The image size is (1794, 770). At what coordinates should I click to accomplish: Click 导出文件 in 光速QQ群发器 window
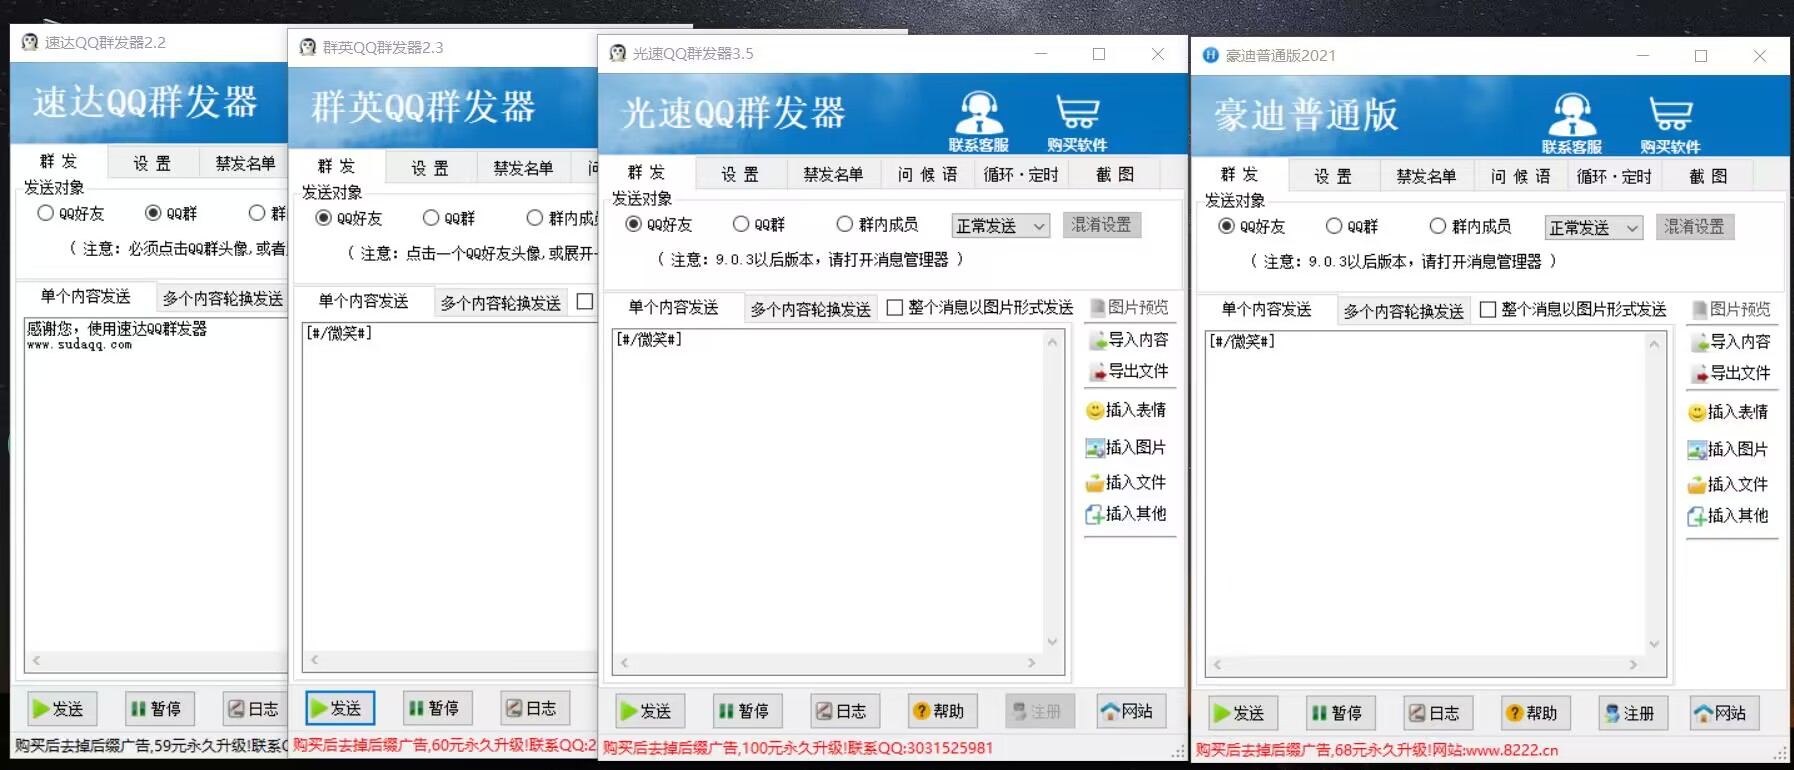[1129, 371]
